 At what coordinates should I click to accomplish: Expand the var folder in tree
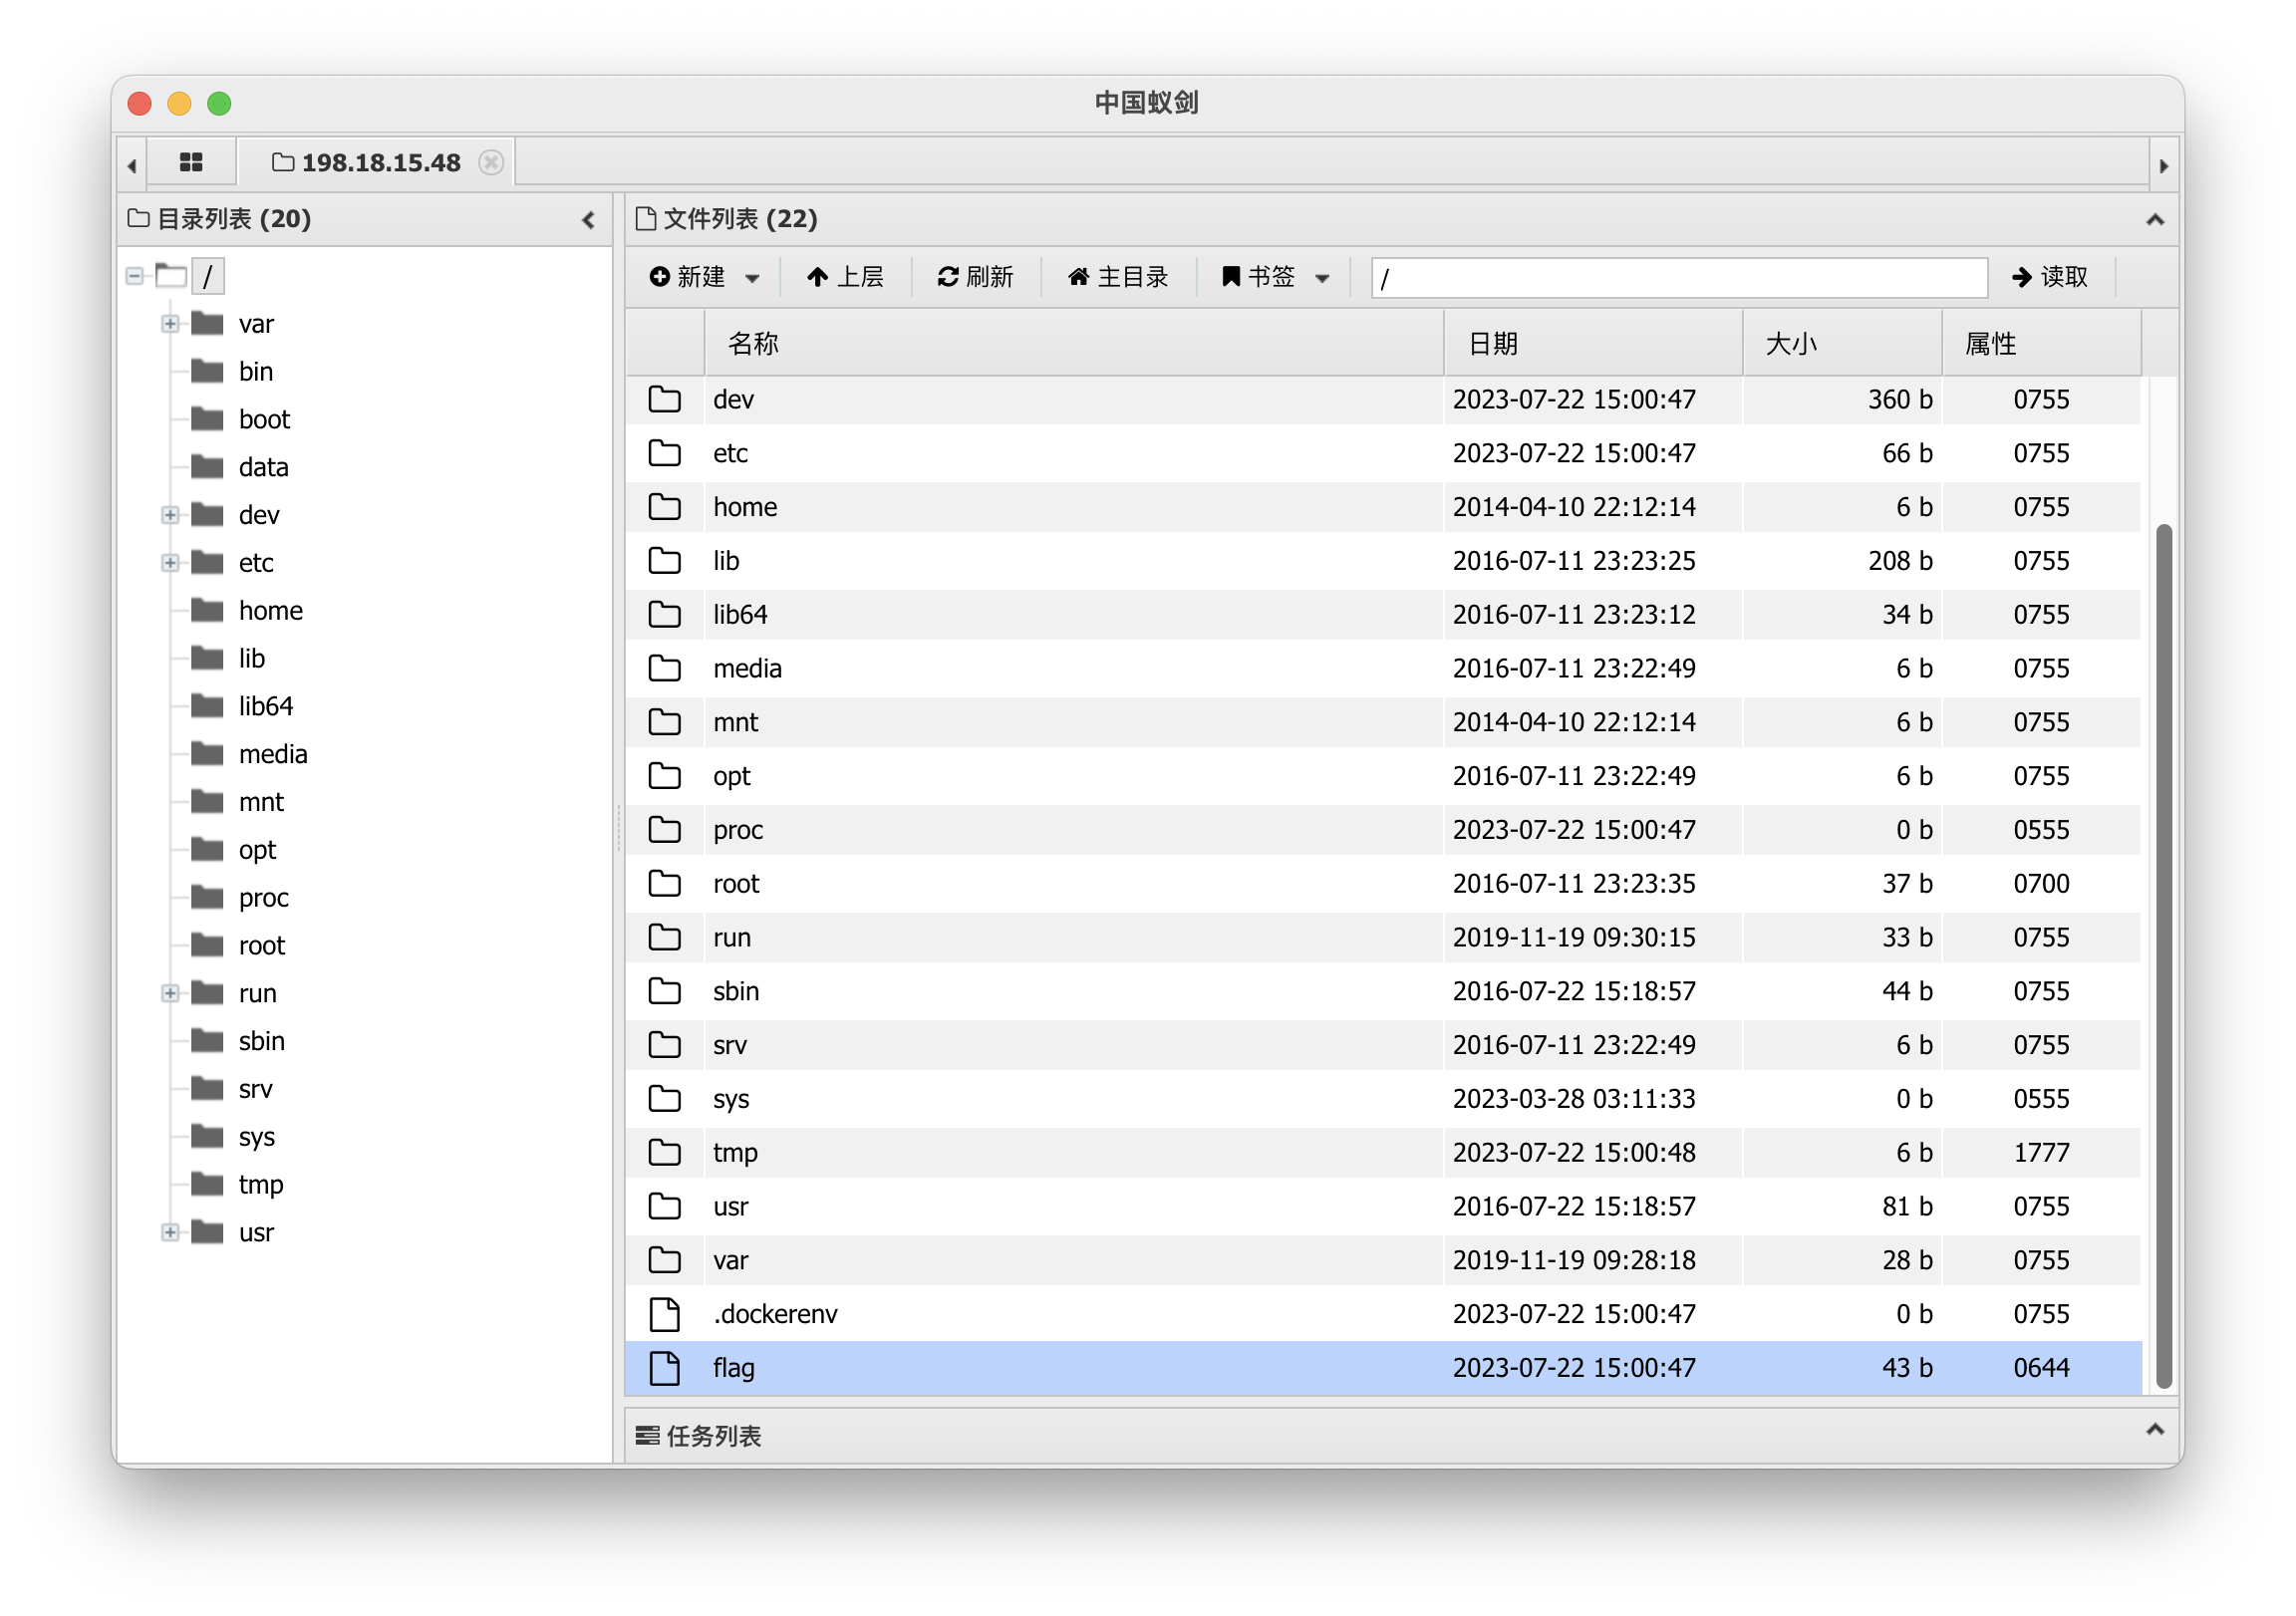click(x=170, y=324)
